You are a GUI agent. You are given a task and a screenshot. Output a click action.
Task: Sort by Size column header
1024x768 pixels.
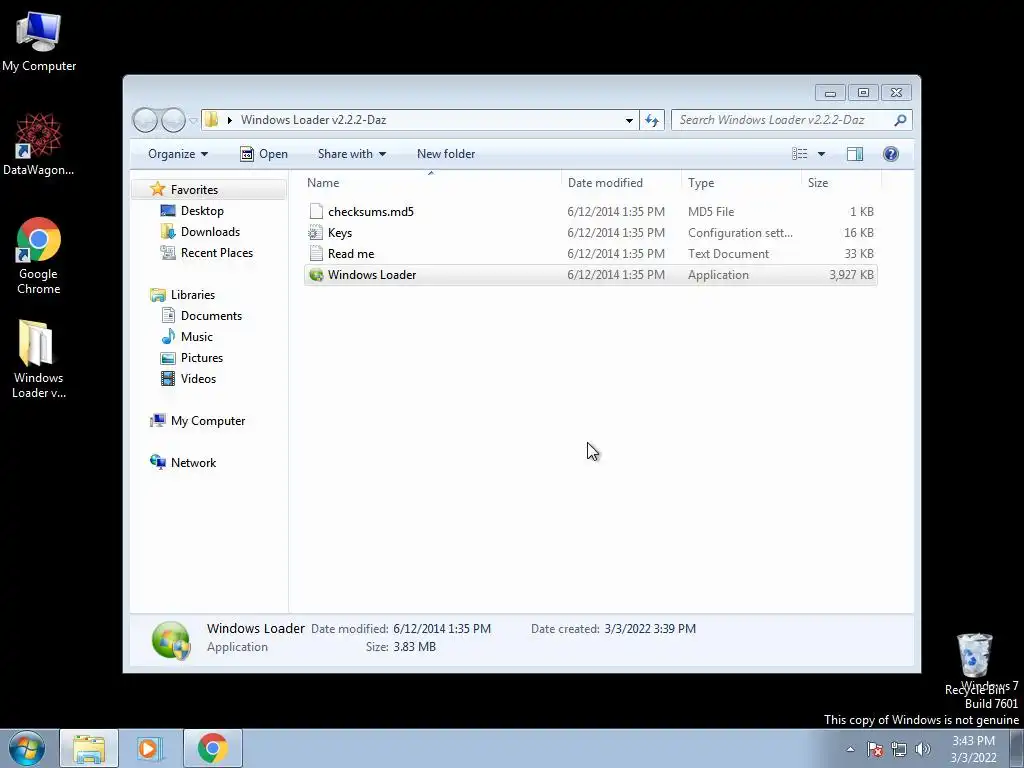(x=840, y=183)
